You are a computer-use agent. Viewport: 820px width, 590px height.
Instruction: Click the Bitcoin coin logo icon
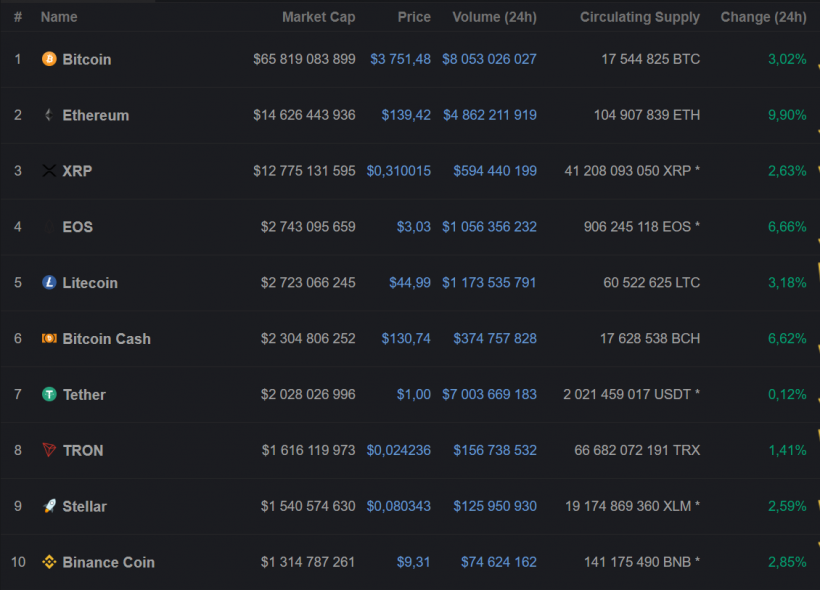point(49,59)
